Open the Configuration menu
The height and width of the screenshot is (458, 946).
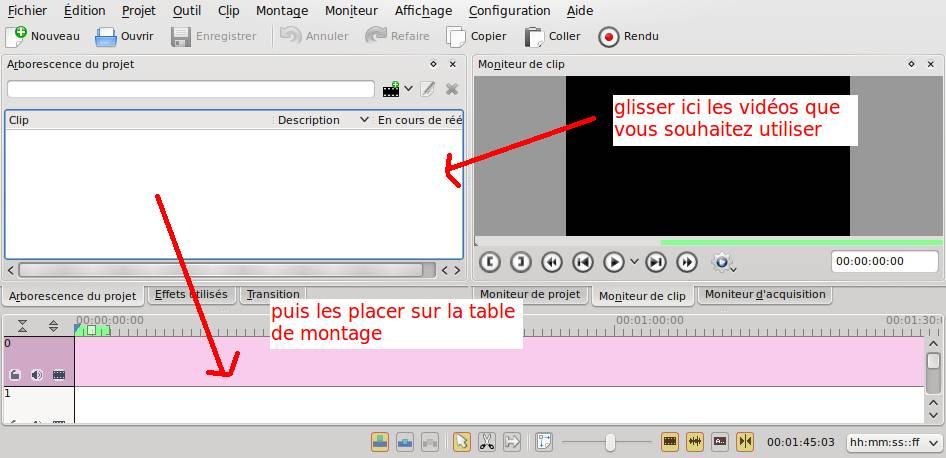pyautogui.click(x=509, y=10)
